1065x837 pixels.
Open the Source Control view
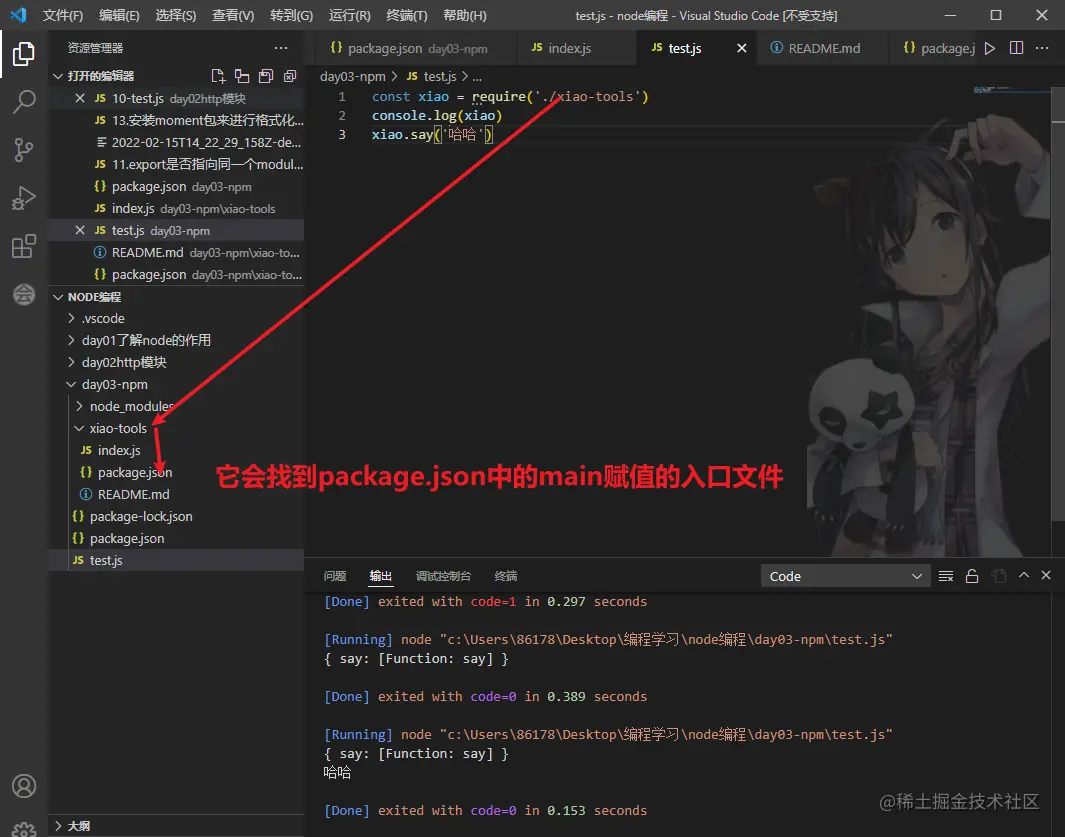pos(24,150)
